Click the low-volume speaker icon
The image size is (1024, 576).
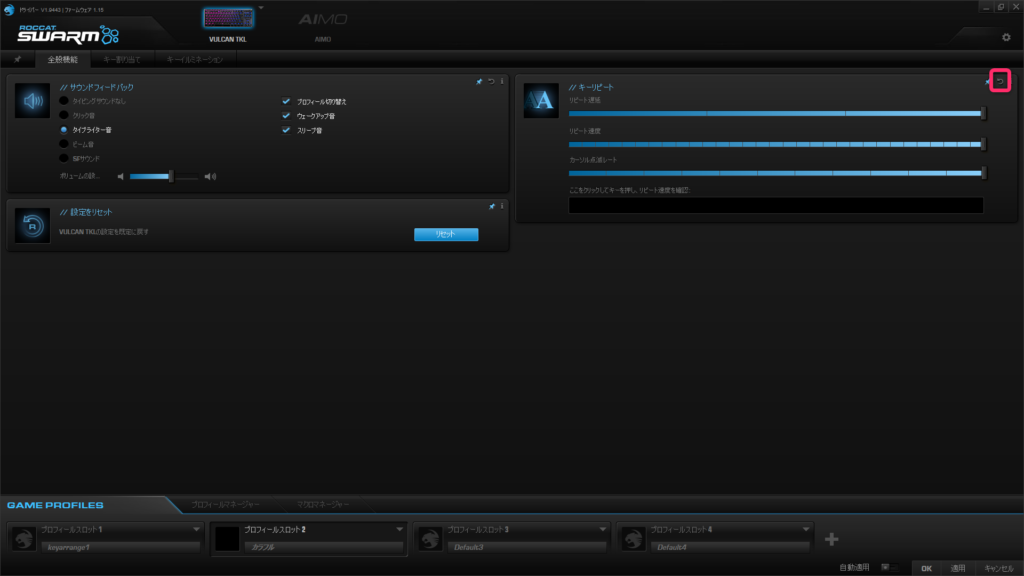(x=121, y=176)
